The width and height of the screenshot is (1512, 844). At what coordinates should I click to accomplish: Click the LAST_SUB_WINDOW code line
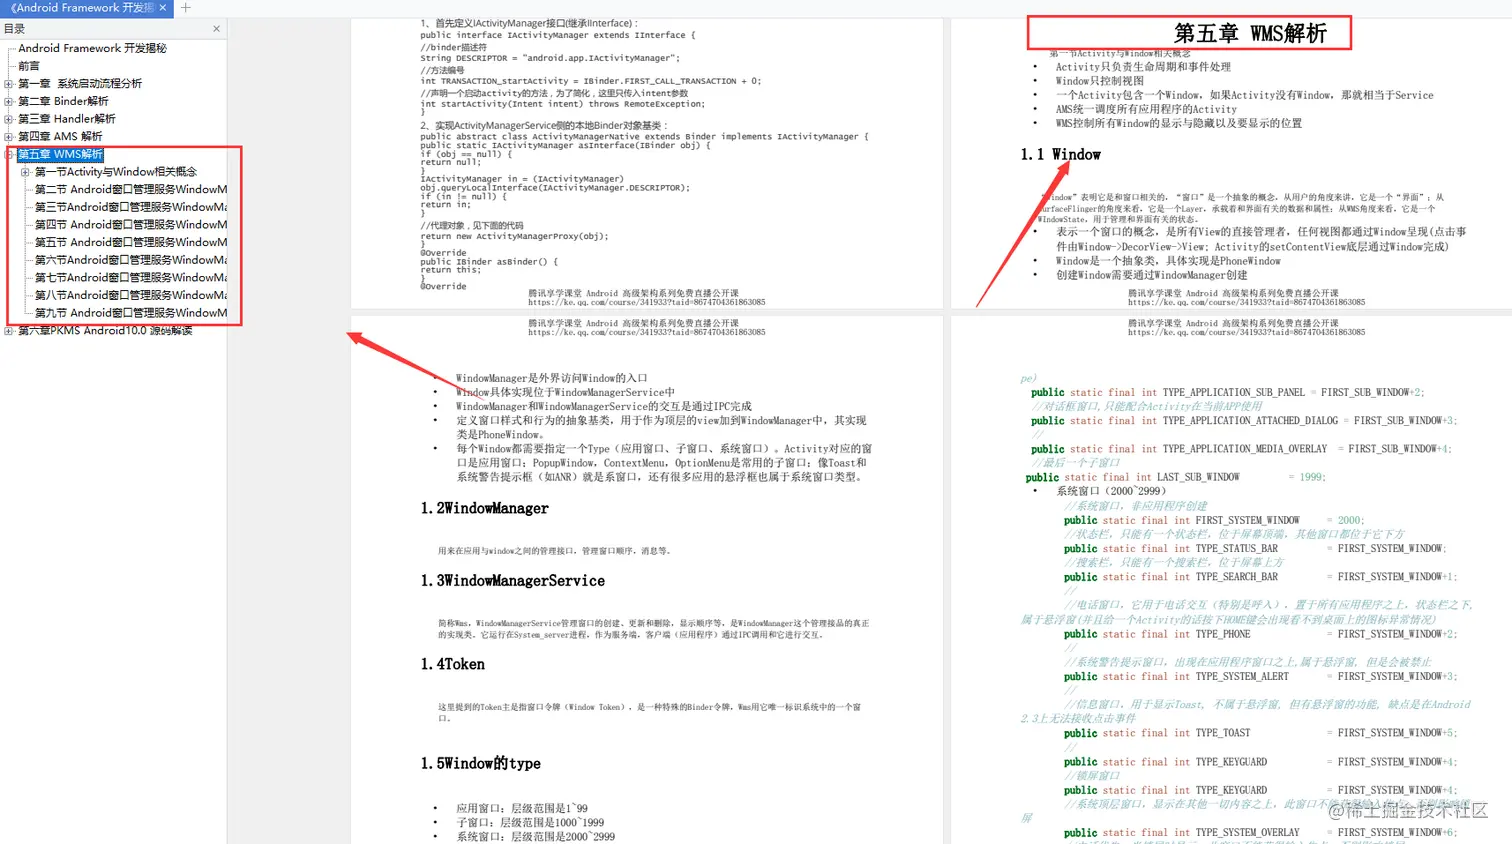tap(1175, 478)
